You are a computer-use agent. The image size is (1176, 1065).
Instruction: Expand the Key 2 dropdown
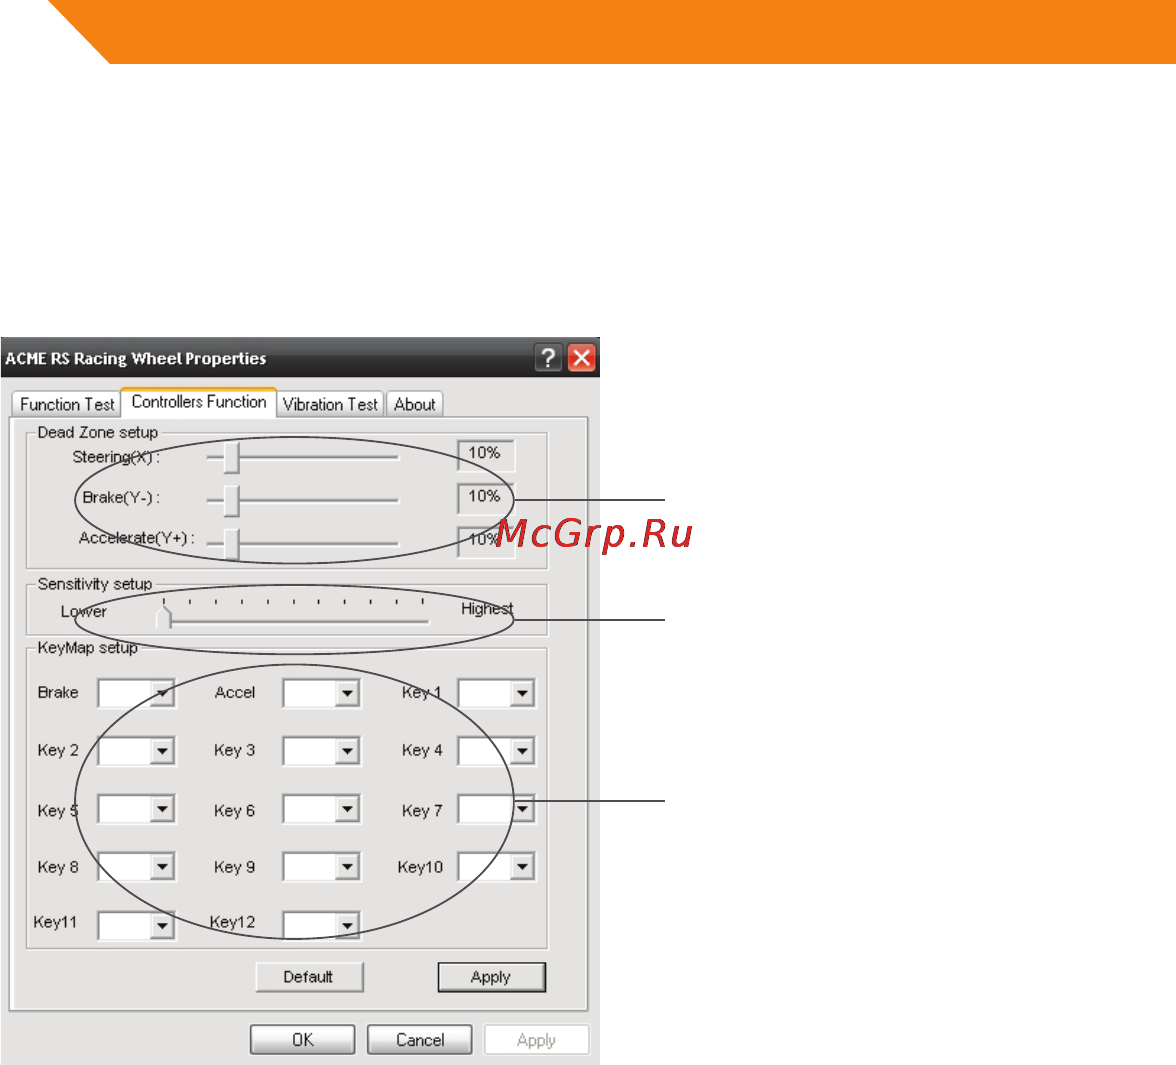coord(162,751)
